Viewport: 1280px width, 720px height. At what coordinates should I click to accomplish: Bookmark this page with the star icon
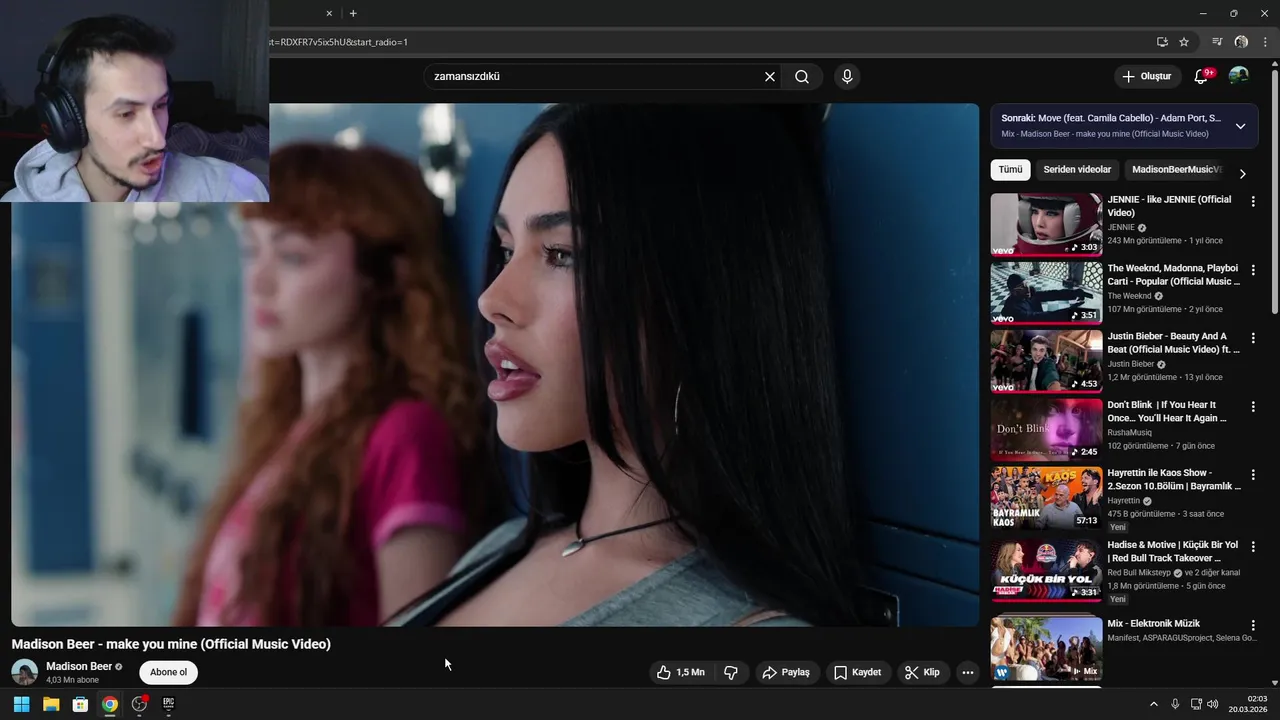[x=1184, y=42]
